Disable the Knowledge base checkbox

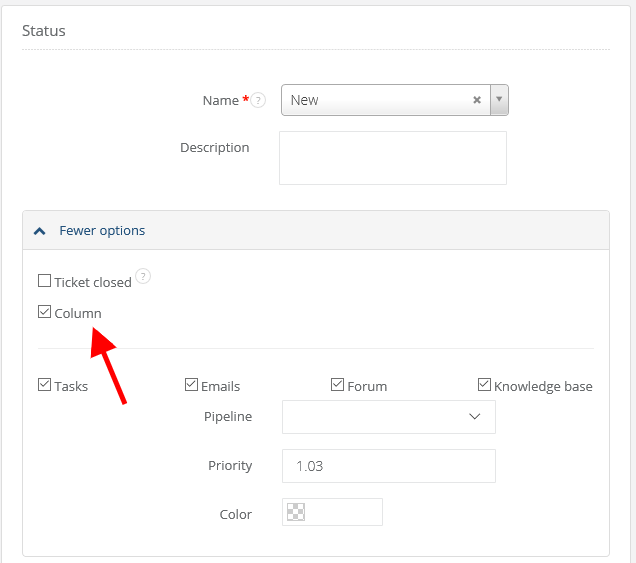pyautogui.click(x=484, y=385)
